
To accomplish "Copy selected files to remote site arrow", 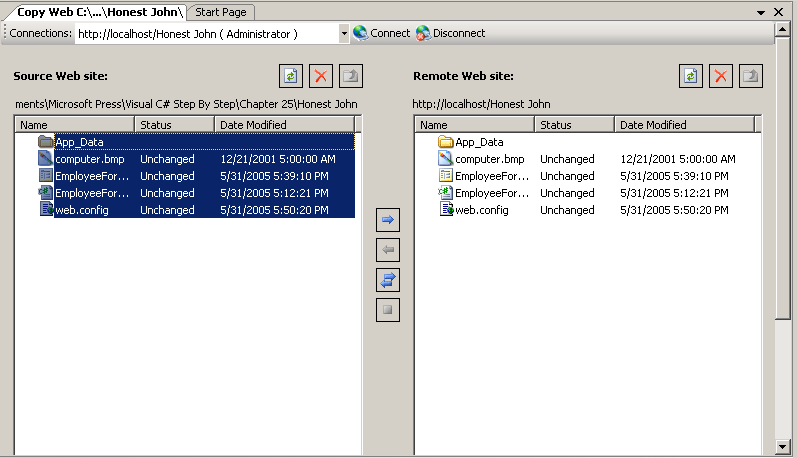I will pyautogui.click(x=389, y=219).
